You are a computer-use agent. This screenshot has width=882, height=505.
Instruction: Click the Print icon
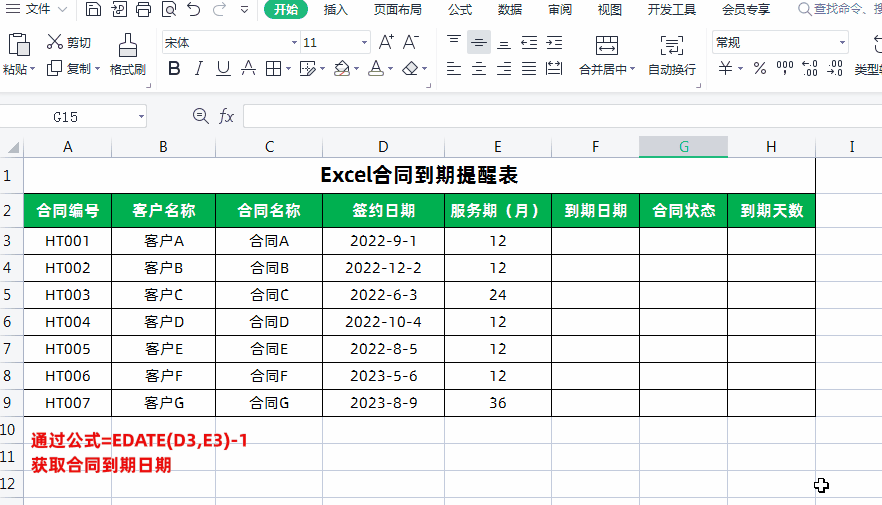point(143,9)
